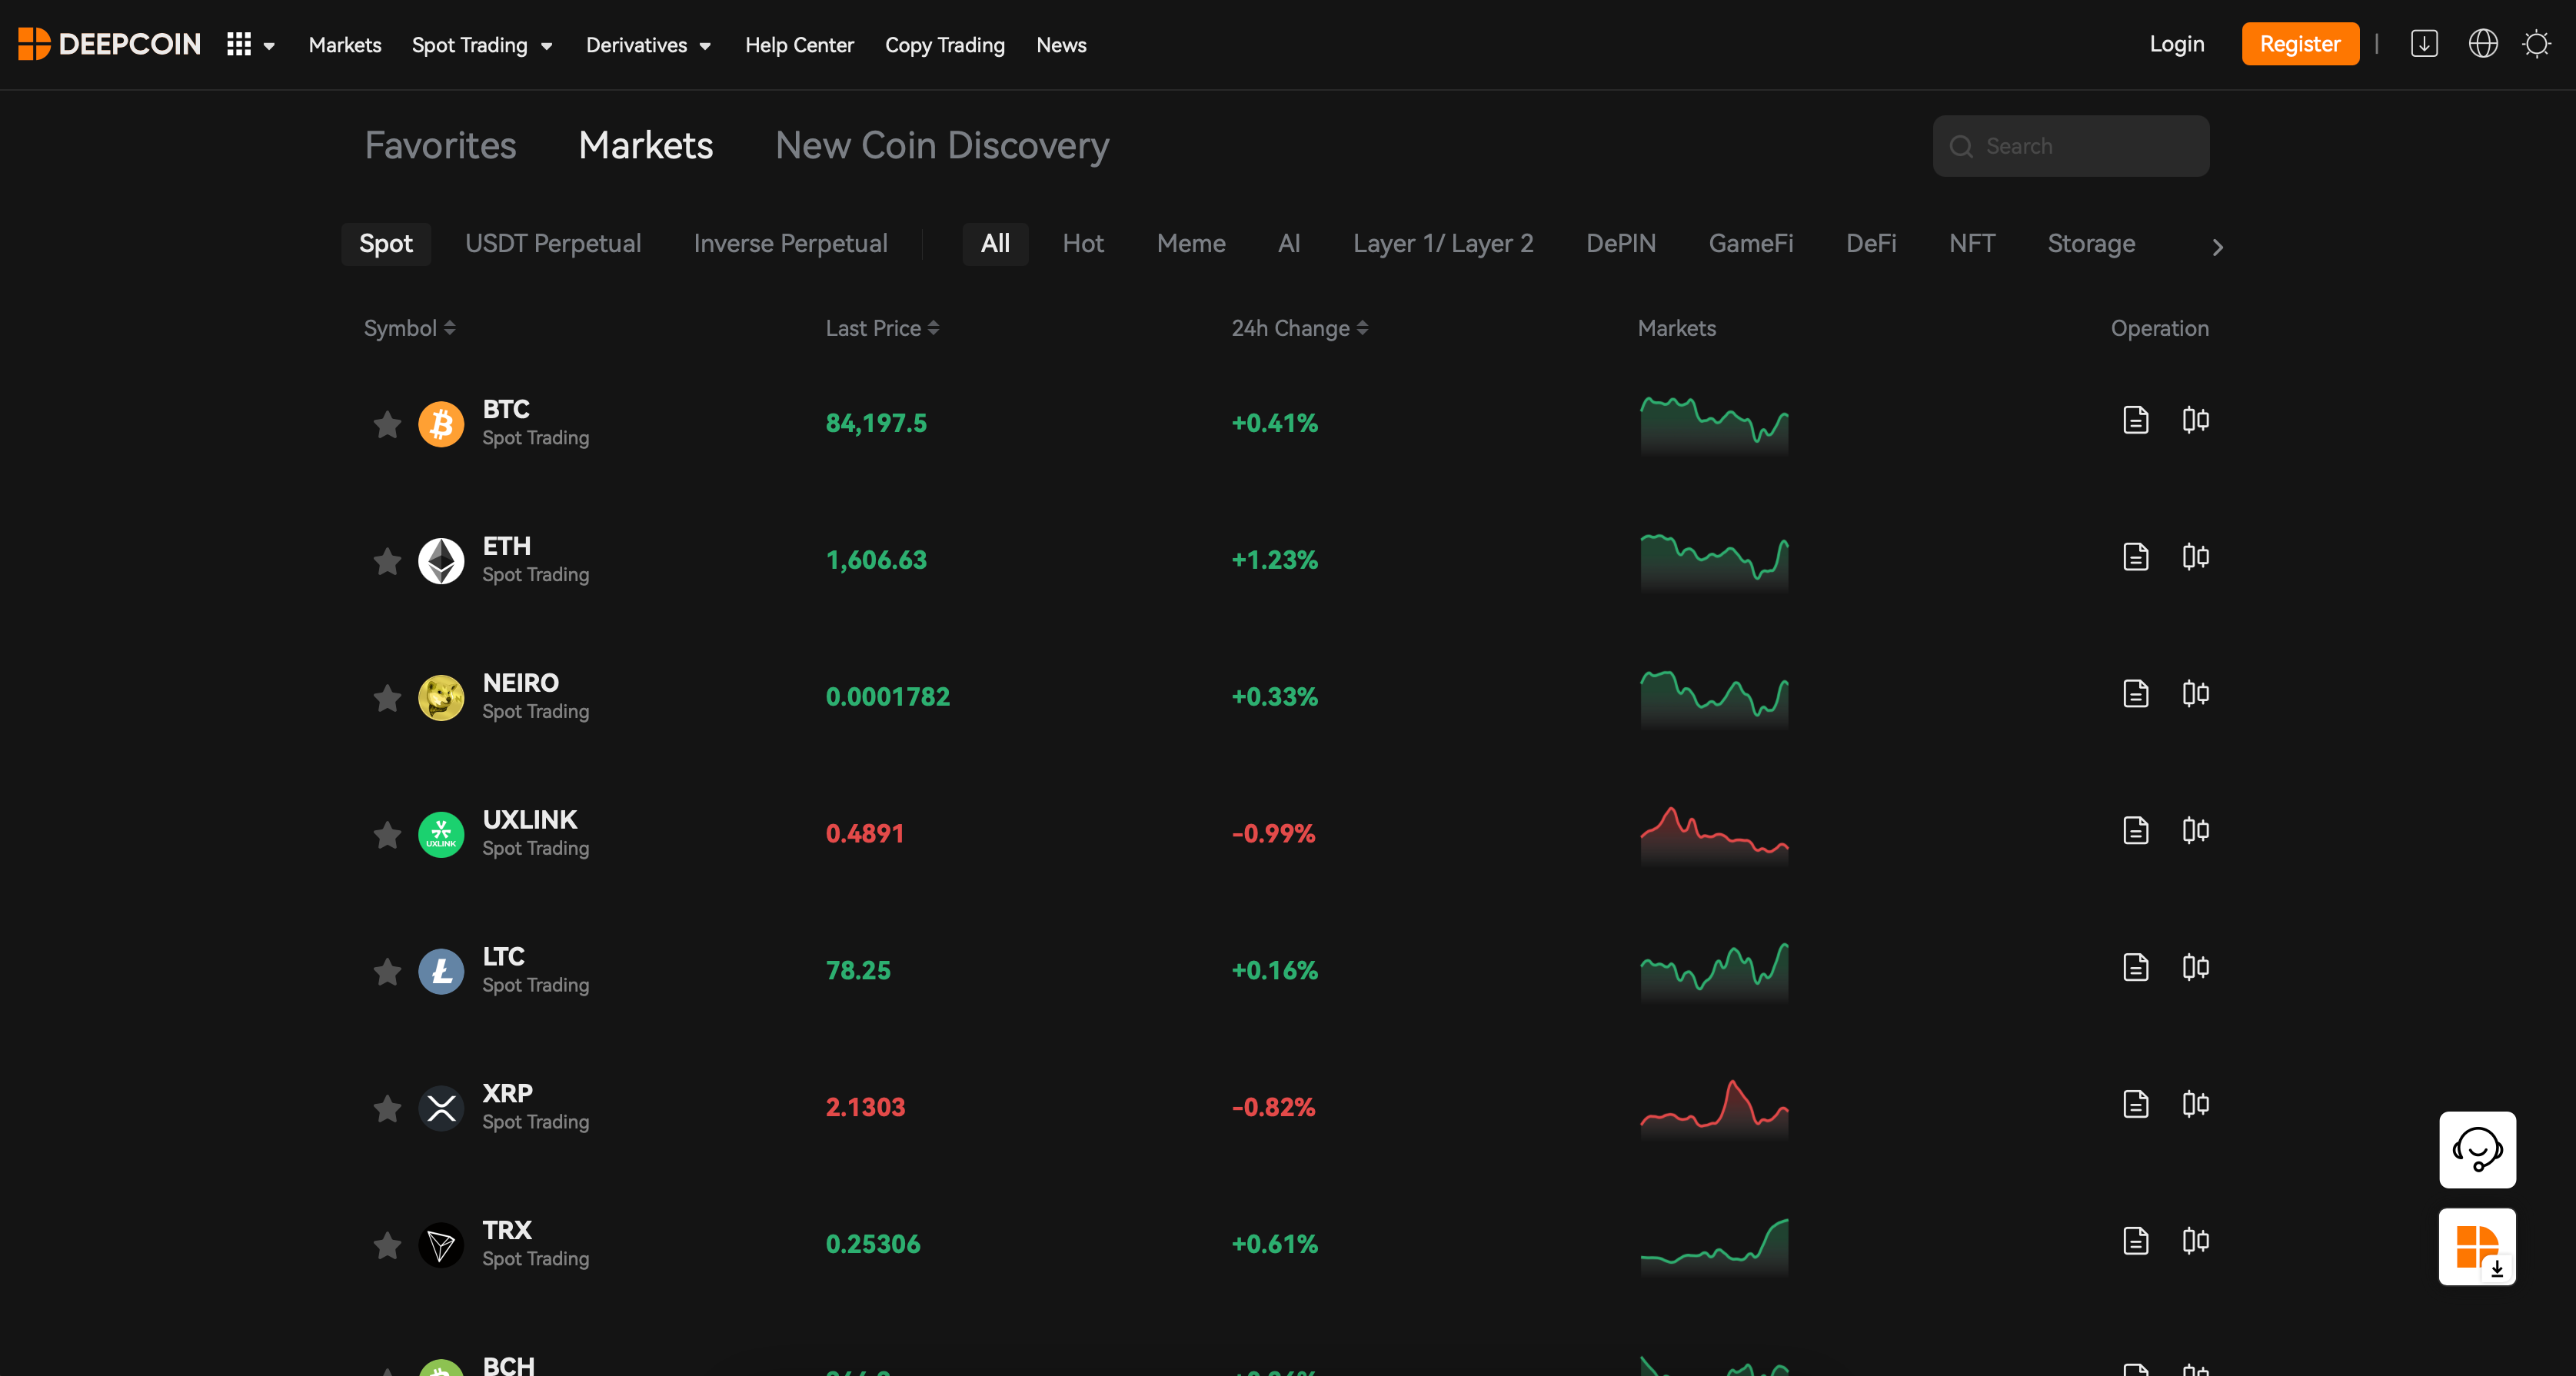The image size is (2576, 1376).
Task: Click the DEEPCOIN logo
Action: pos(109,44)
